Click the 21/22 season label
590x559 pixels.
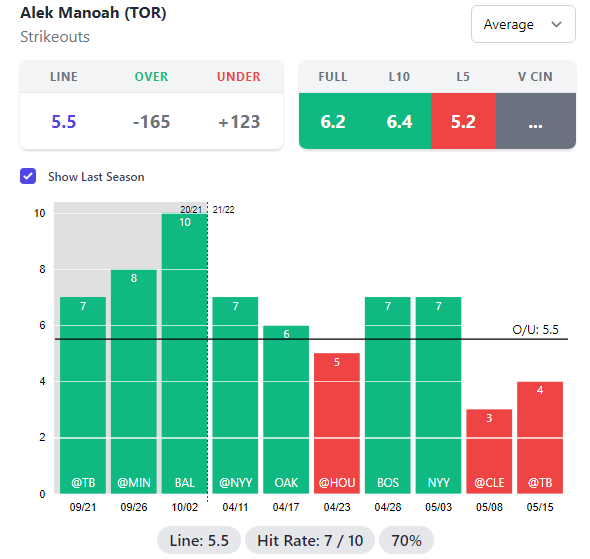(224, 210)
